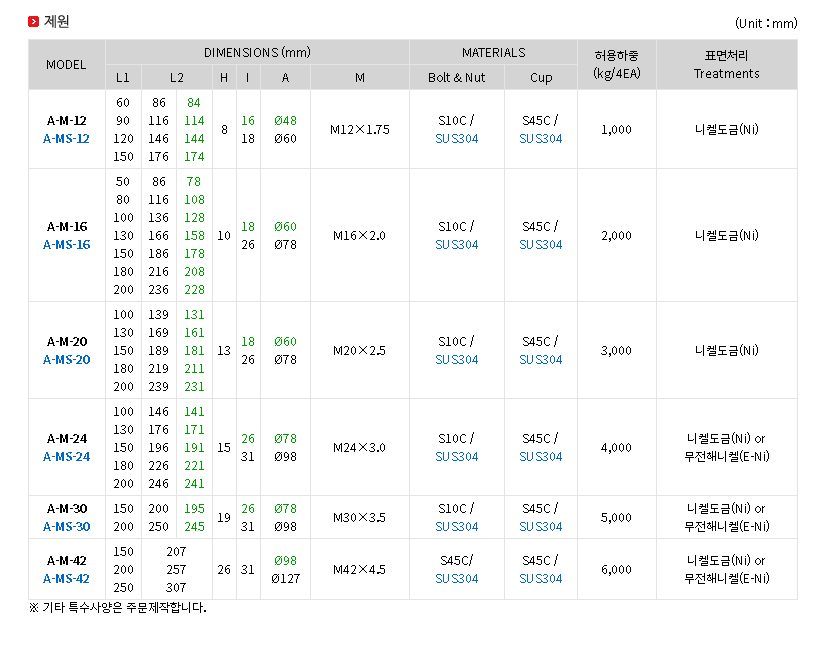
Task: Click green L2 value 84
Action: [194, 102]
